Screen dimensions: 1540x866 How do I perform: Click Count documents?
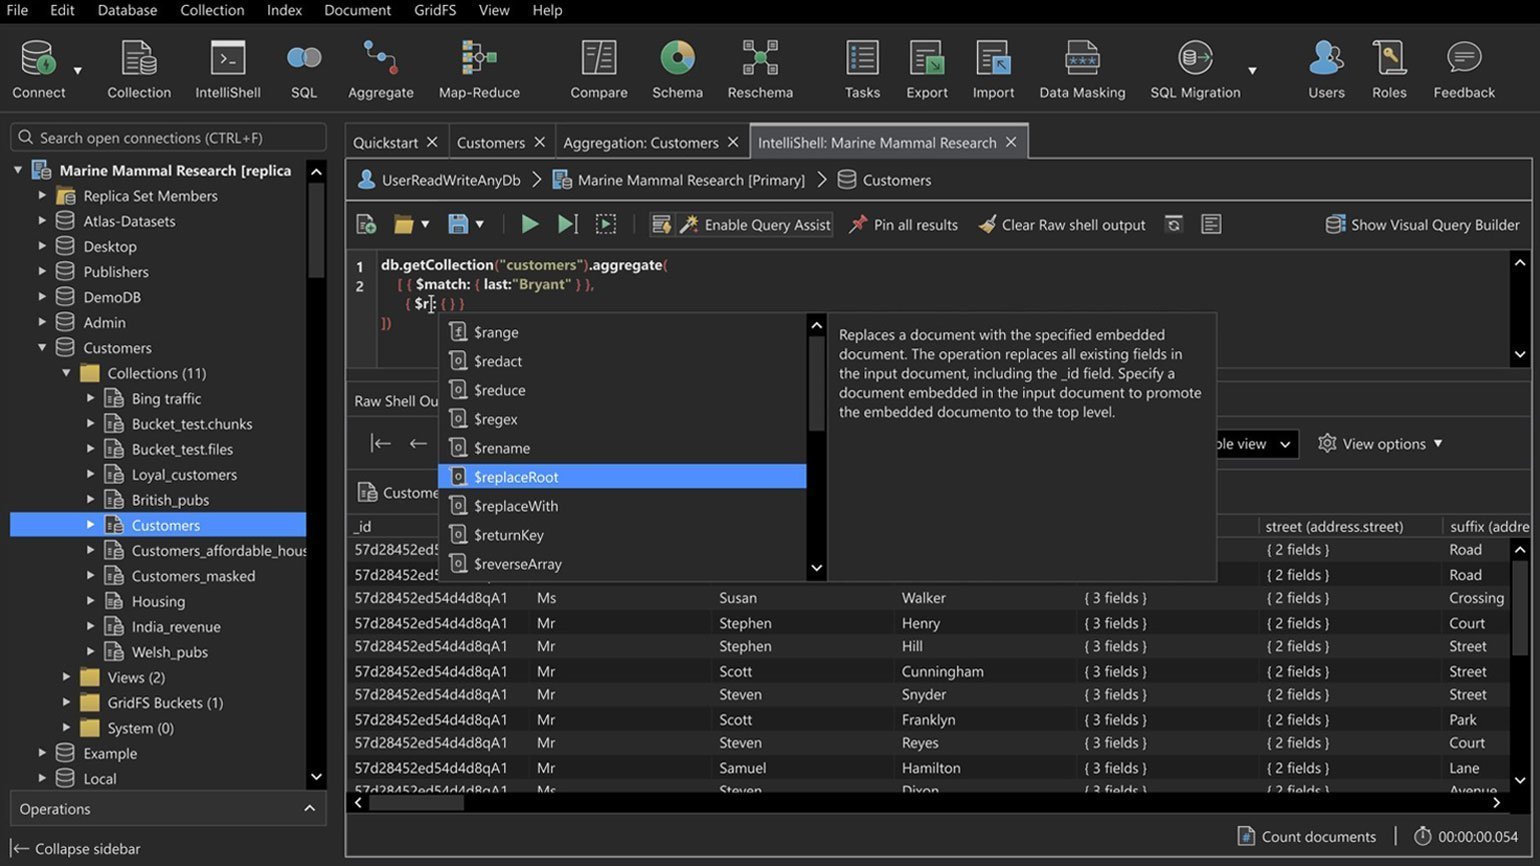[x=1306, y=837]
